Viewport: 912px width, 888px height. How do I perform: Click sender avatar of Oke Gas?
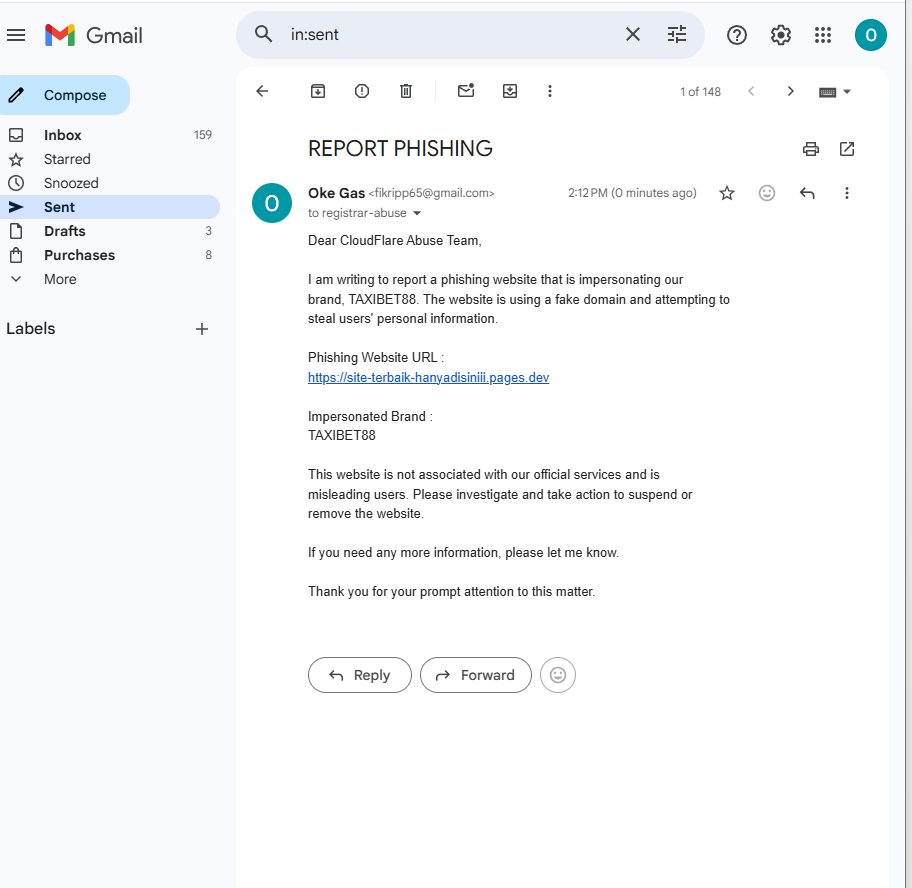click(x=272, y=203)
